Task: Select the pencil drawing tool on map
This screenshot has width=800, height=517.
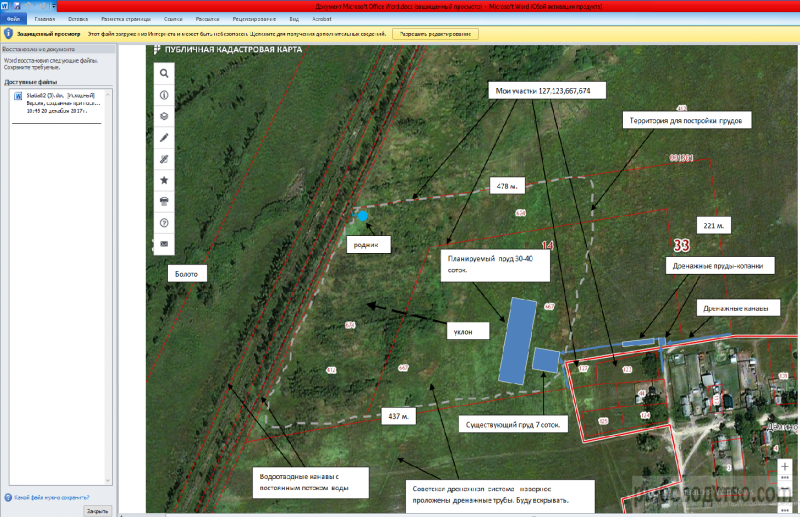Action: coord(164,137)
